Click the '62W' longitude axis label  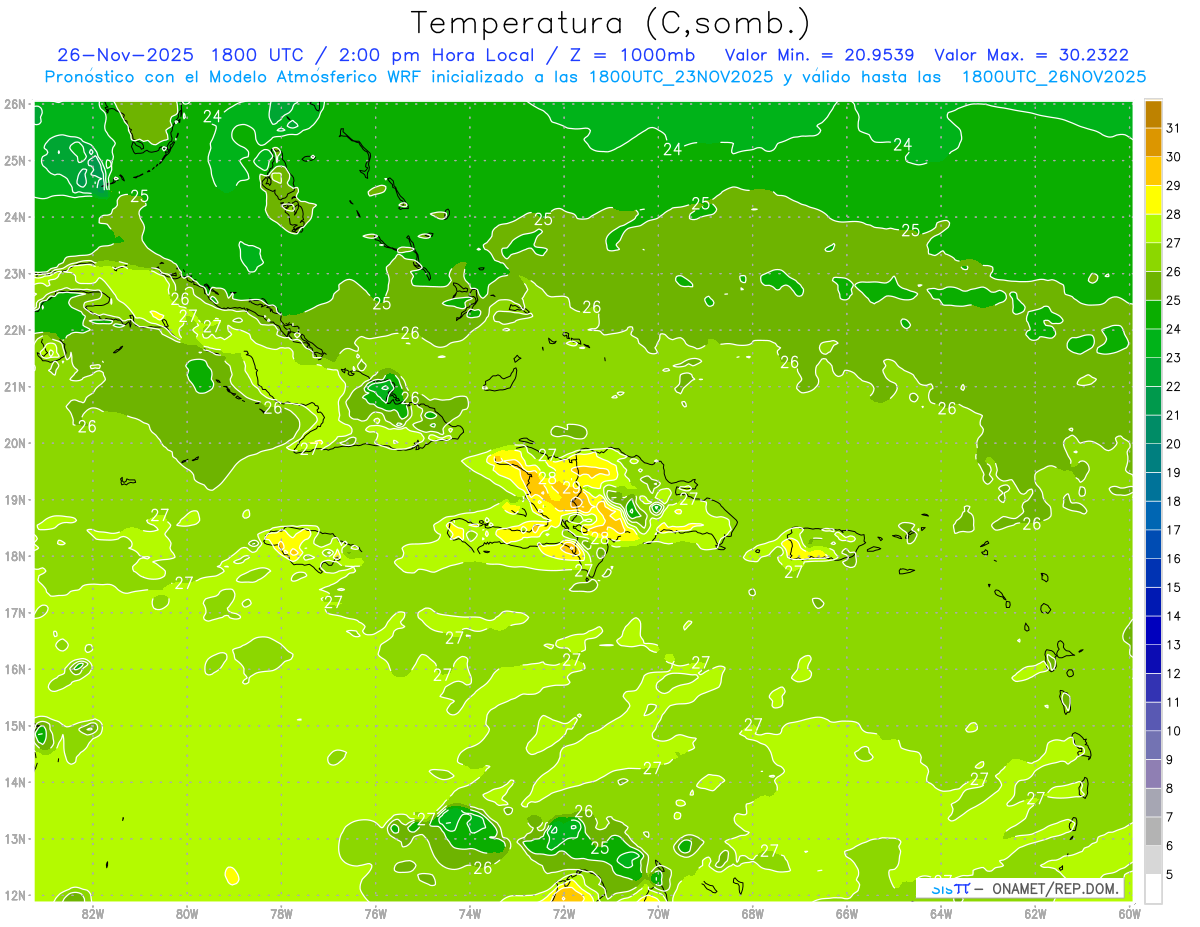(x=1035, y=913)
